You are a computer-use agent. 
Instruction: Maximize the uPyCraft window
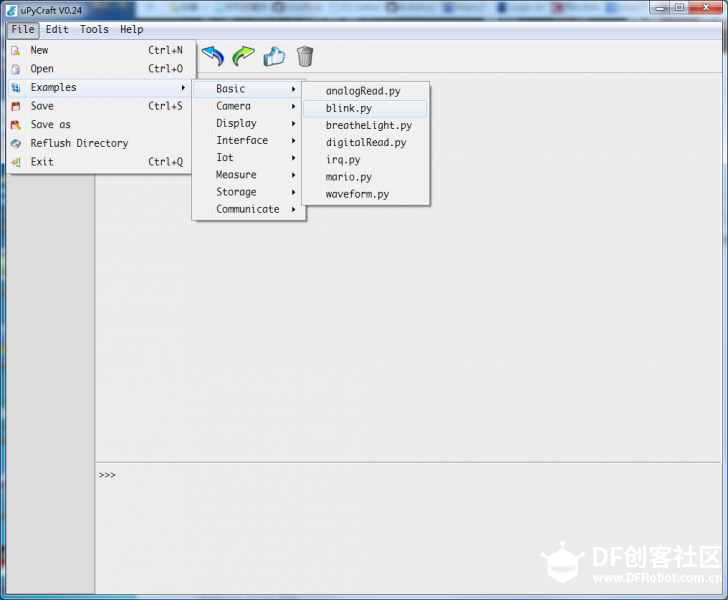[x=679, y=7]
